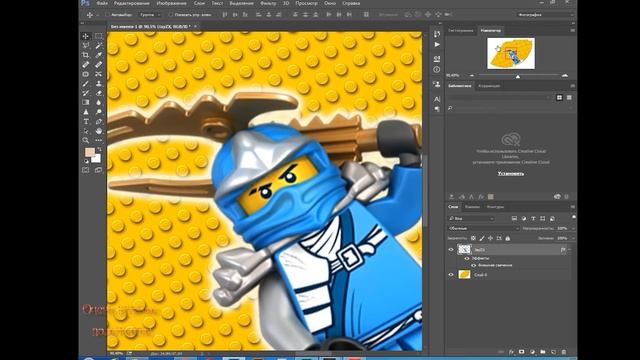The width and height of the screenshot is (640, 360).
Task: Select the Blur tool droplet icon
Action: point(99,102)
